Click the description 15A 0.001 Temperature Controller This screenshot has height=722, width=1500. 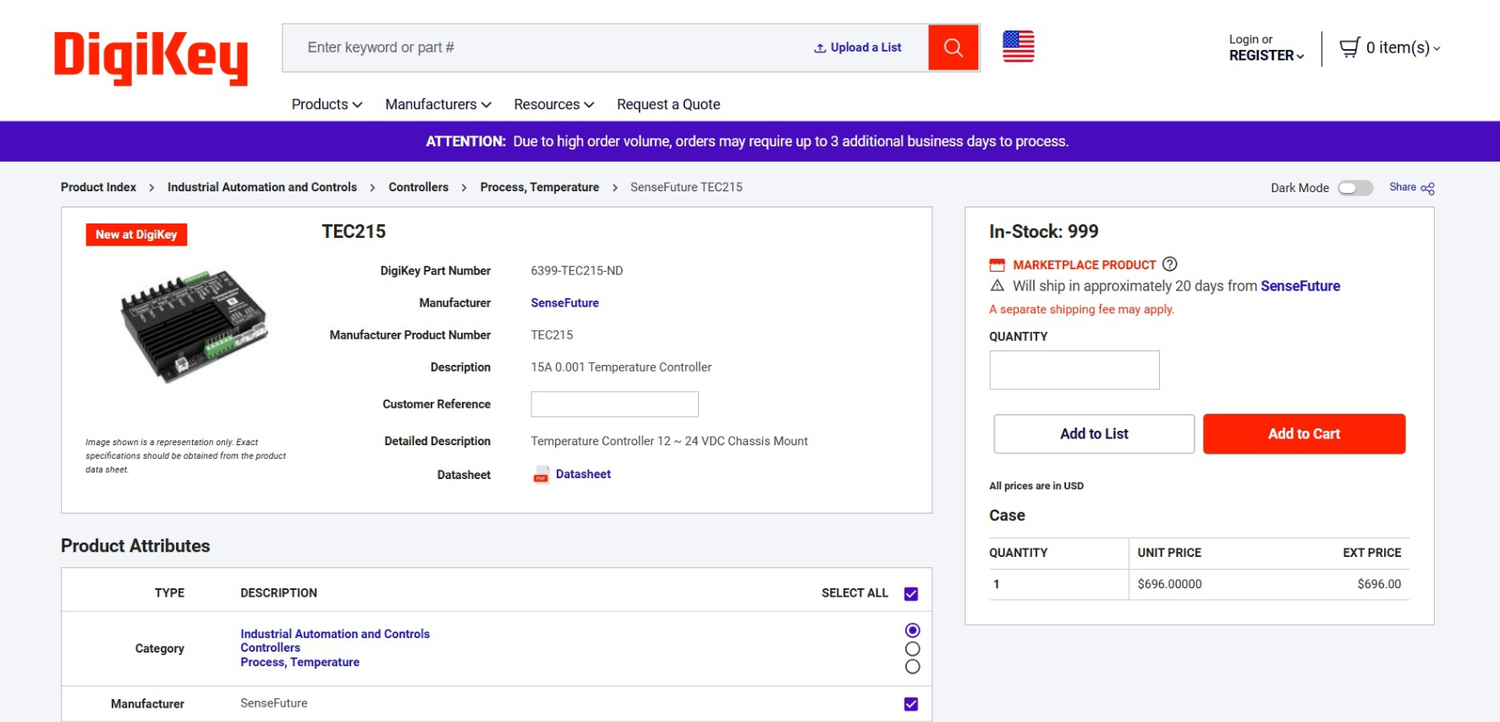coord(621,367)
